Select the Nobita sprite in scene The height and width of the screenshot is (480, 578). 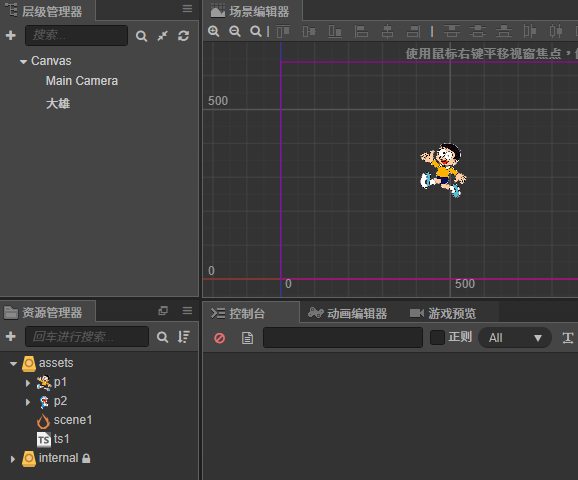[x=443, y=170]
